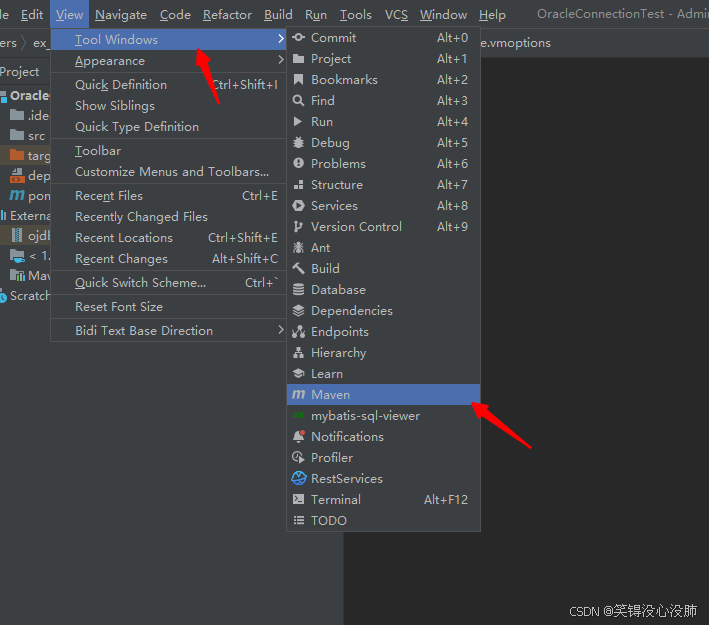
Task: Click the Problems exclamation icon
Action: 298,163
